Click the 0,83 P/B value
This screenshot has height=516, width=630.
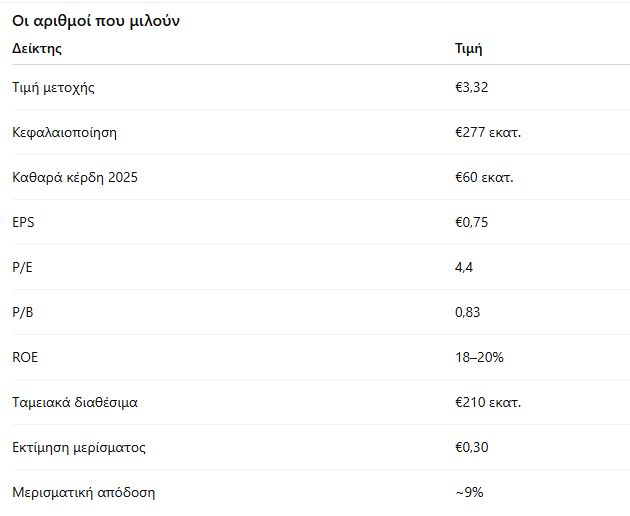[468, 312]
